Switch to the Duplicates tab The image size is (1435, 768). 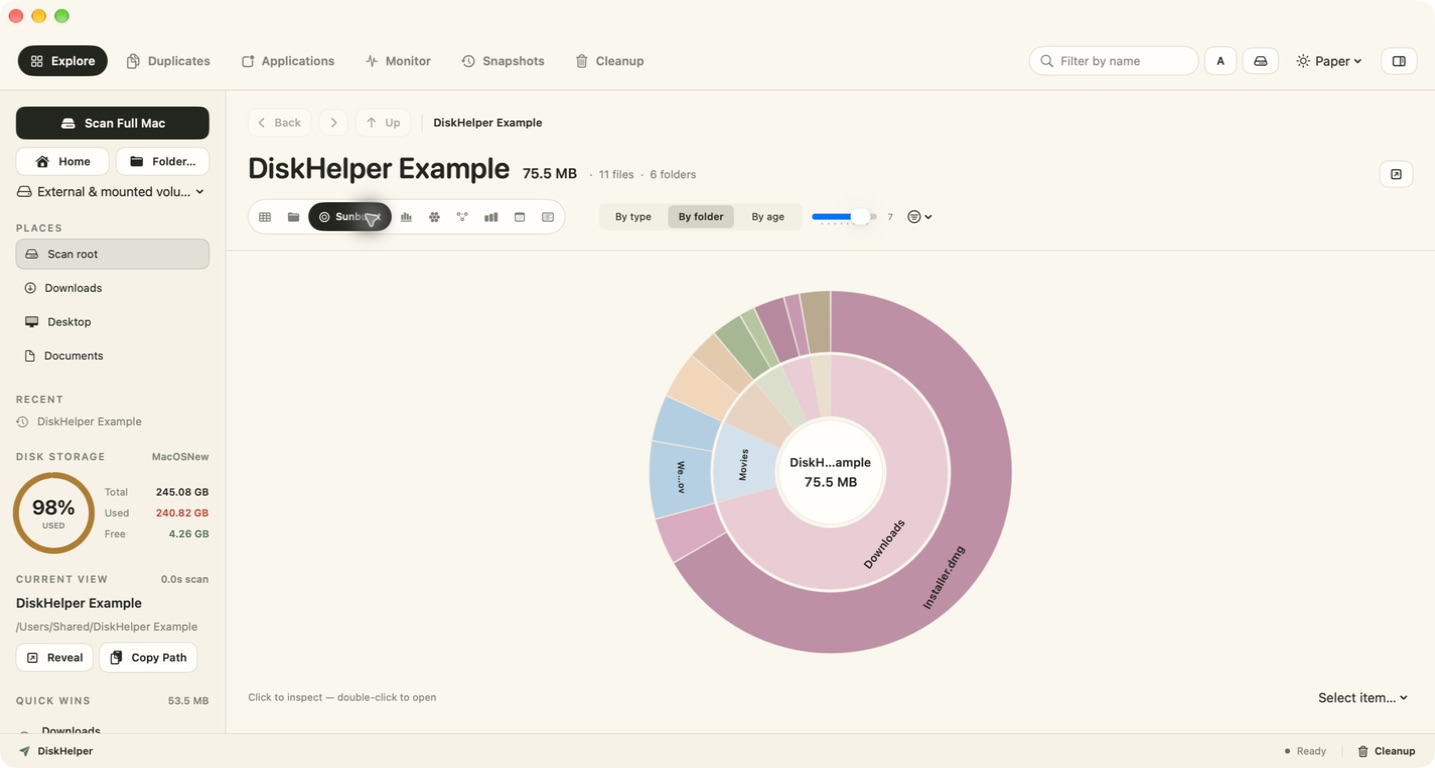click(x=168, y=61)
